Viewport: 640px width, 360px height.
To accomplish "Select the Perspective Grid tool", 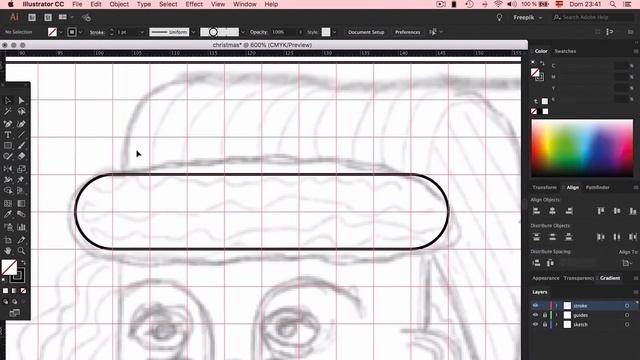I will coord(21,191).
